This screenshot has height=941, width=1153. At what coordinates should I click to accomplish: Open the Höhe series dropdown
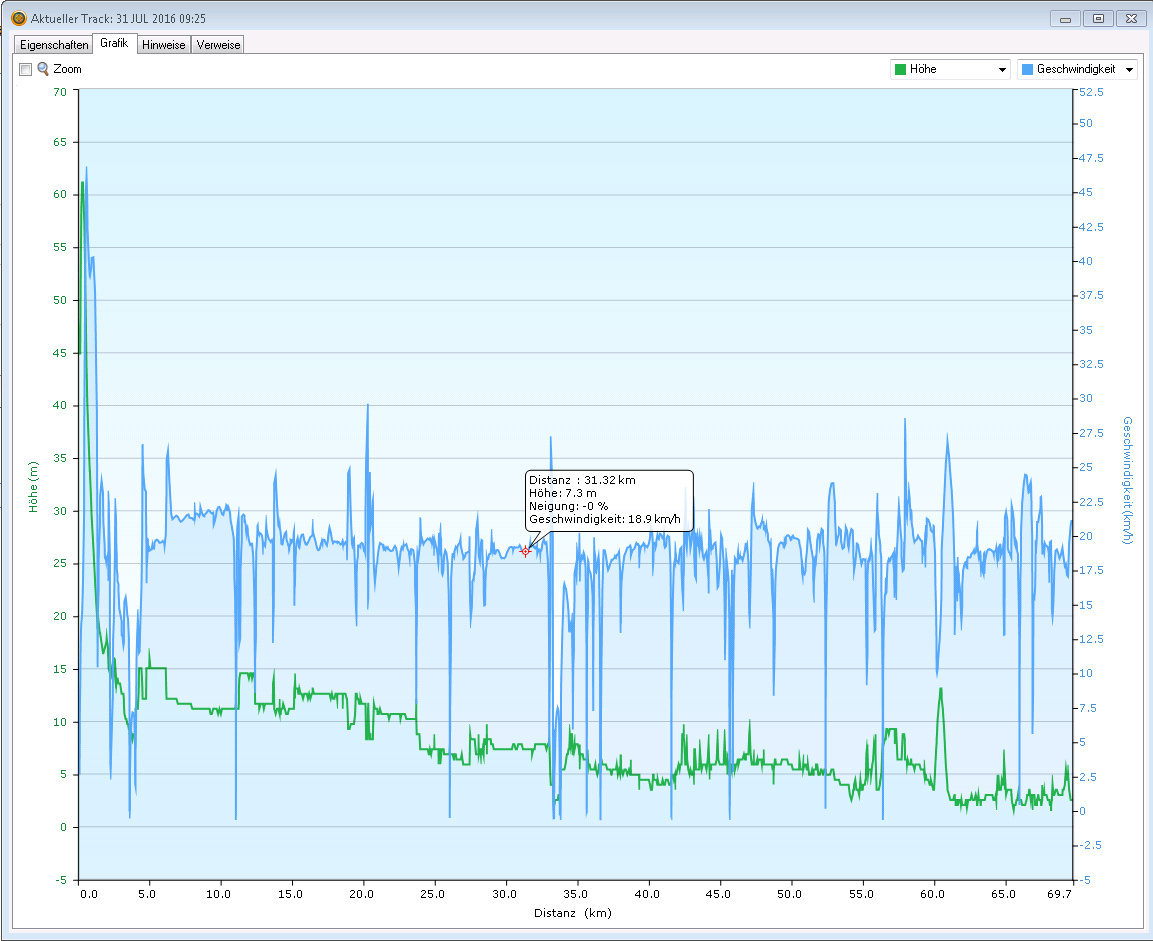point(950,70)
